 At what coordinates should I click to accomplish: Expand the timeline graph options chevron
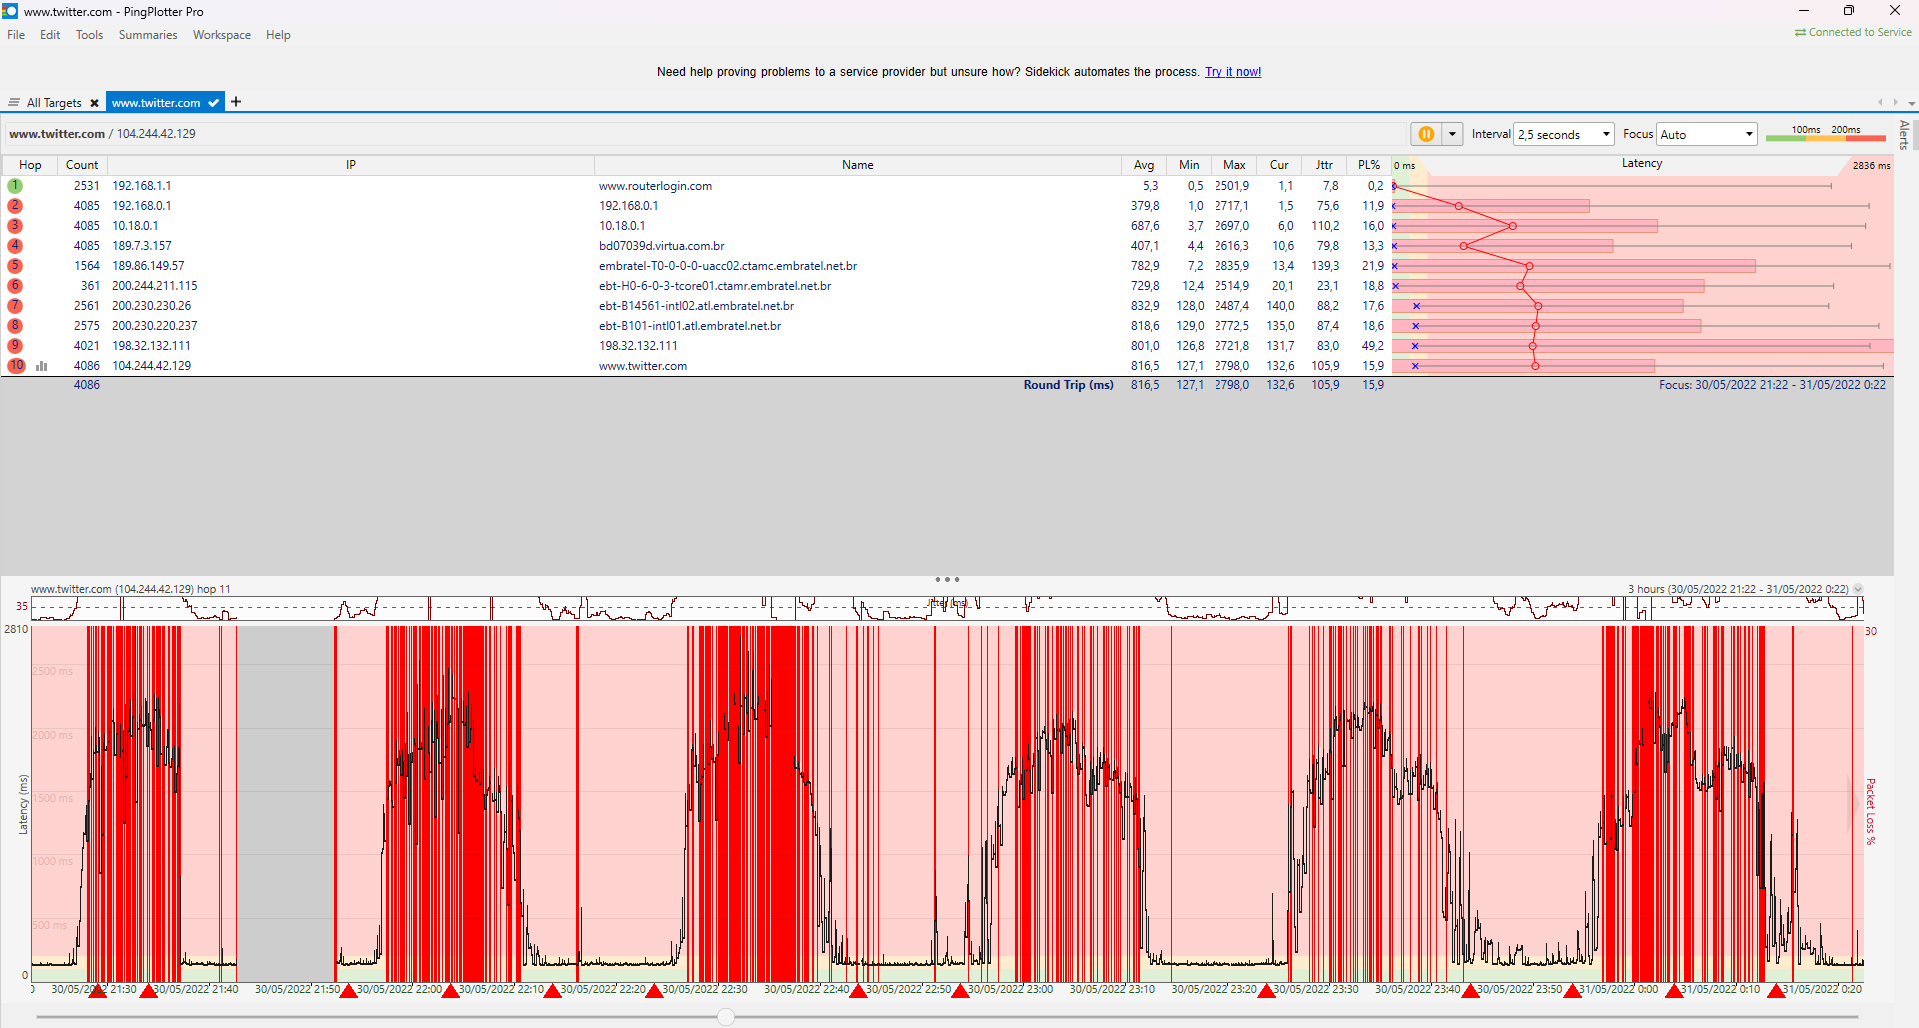point(1858,589)
